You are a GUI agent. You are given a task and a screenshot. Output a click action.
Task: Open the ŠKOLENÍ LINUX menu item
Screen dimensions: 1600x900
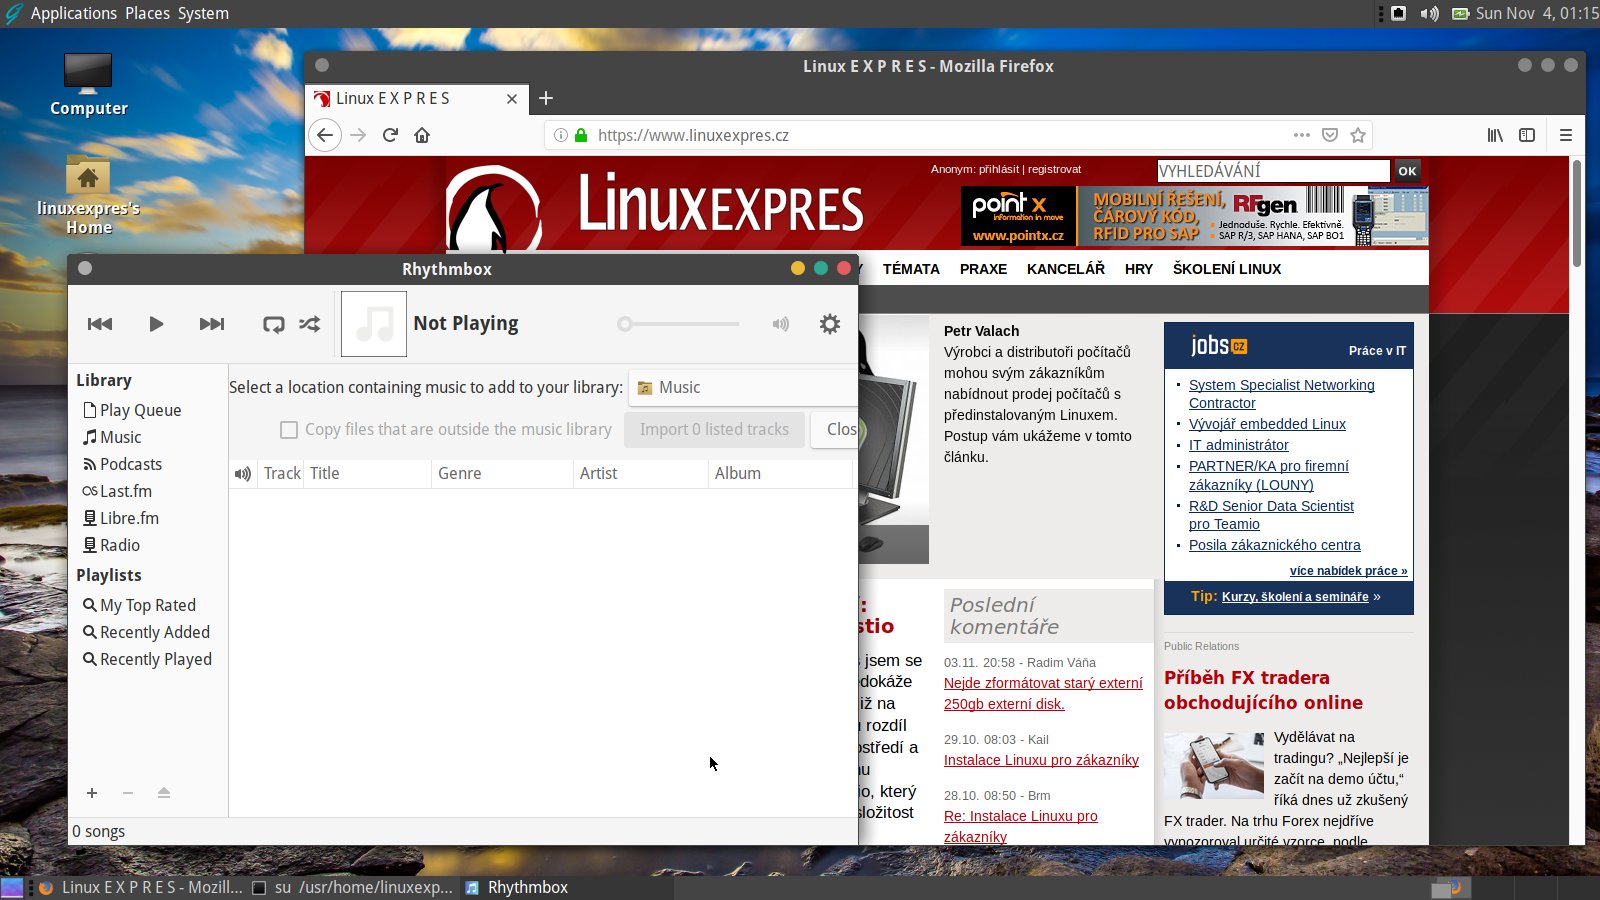pos(1227,269)
